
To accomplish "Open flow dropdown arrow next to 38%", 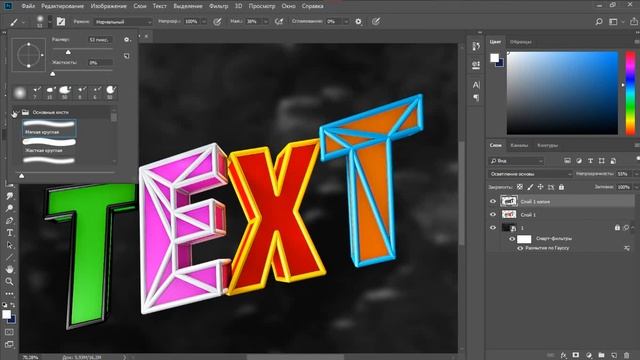I will point(265,22).
